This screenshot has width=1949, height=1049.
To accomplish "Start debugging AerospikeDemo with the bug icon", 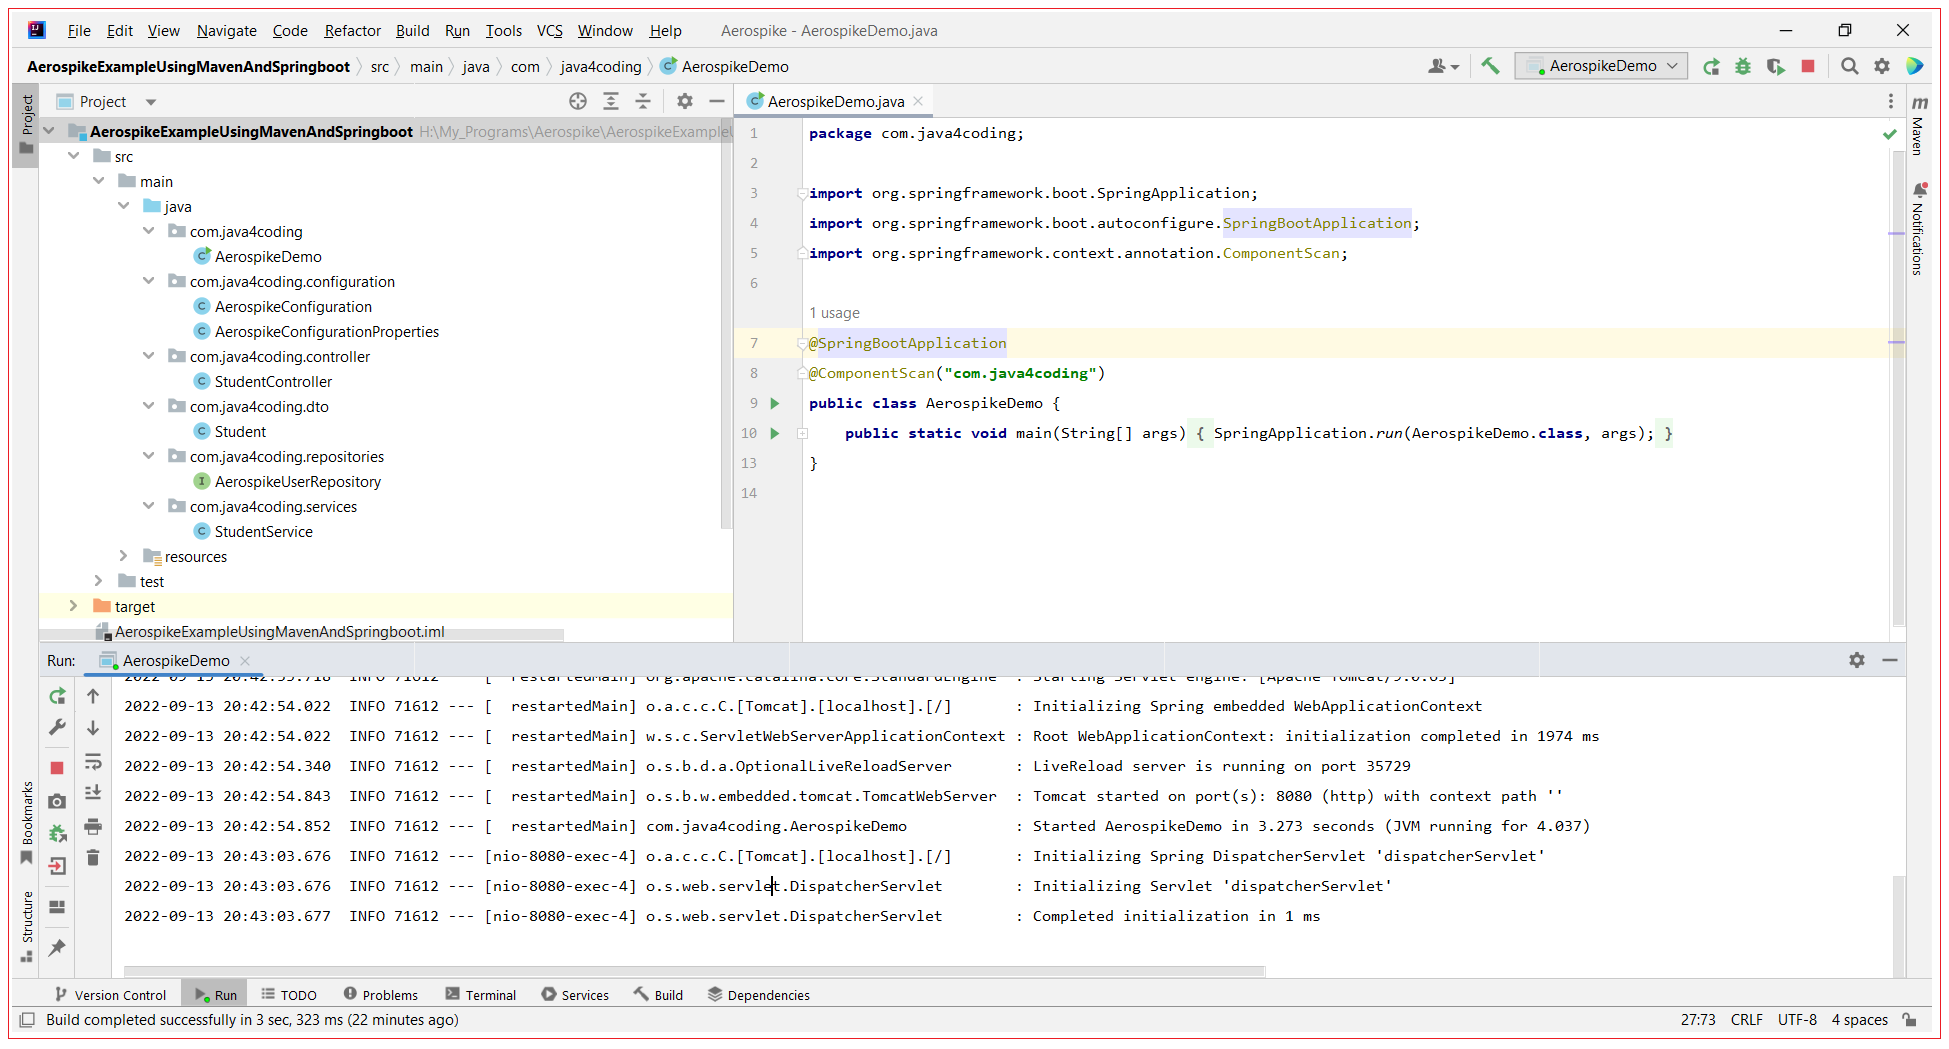I will click(x=1743, y=66).
